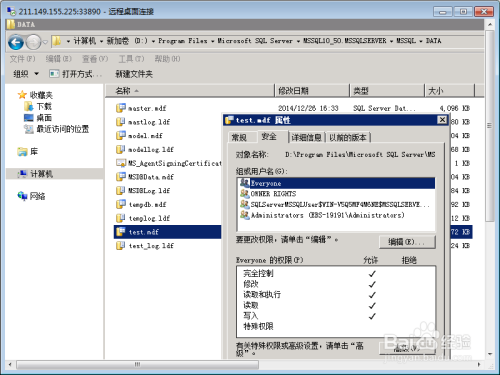Select the templog.ldf file icon
The image size is (500, 375).
121,218
